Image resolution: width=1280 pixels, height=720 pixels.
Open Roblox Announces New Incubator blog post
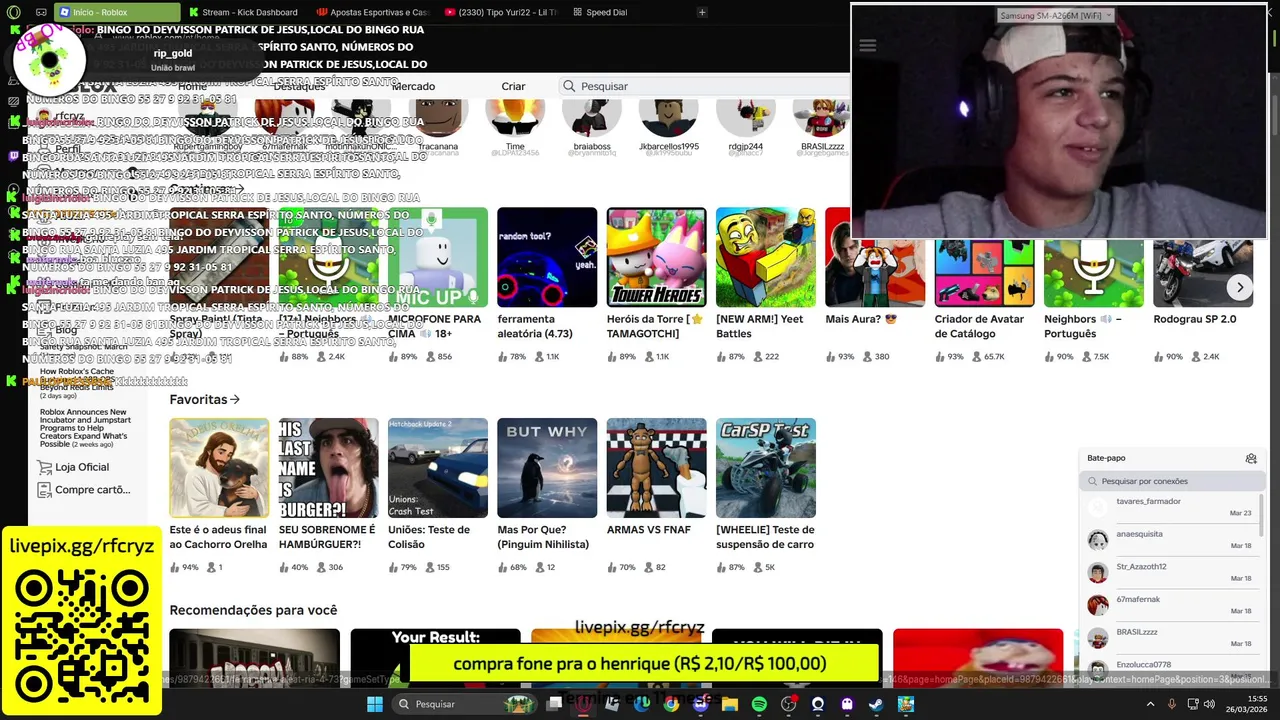pyautogui.click(x=85, y=428)
